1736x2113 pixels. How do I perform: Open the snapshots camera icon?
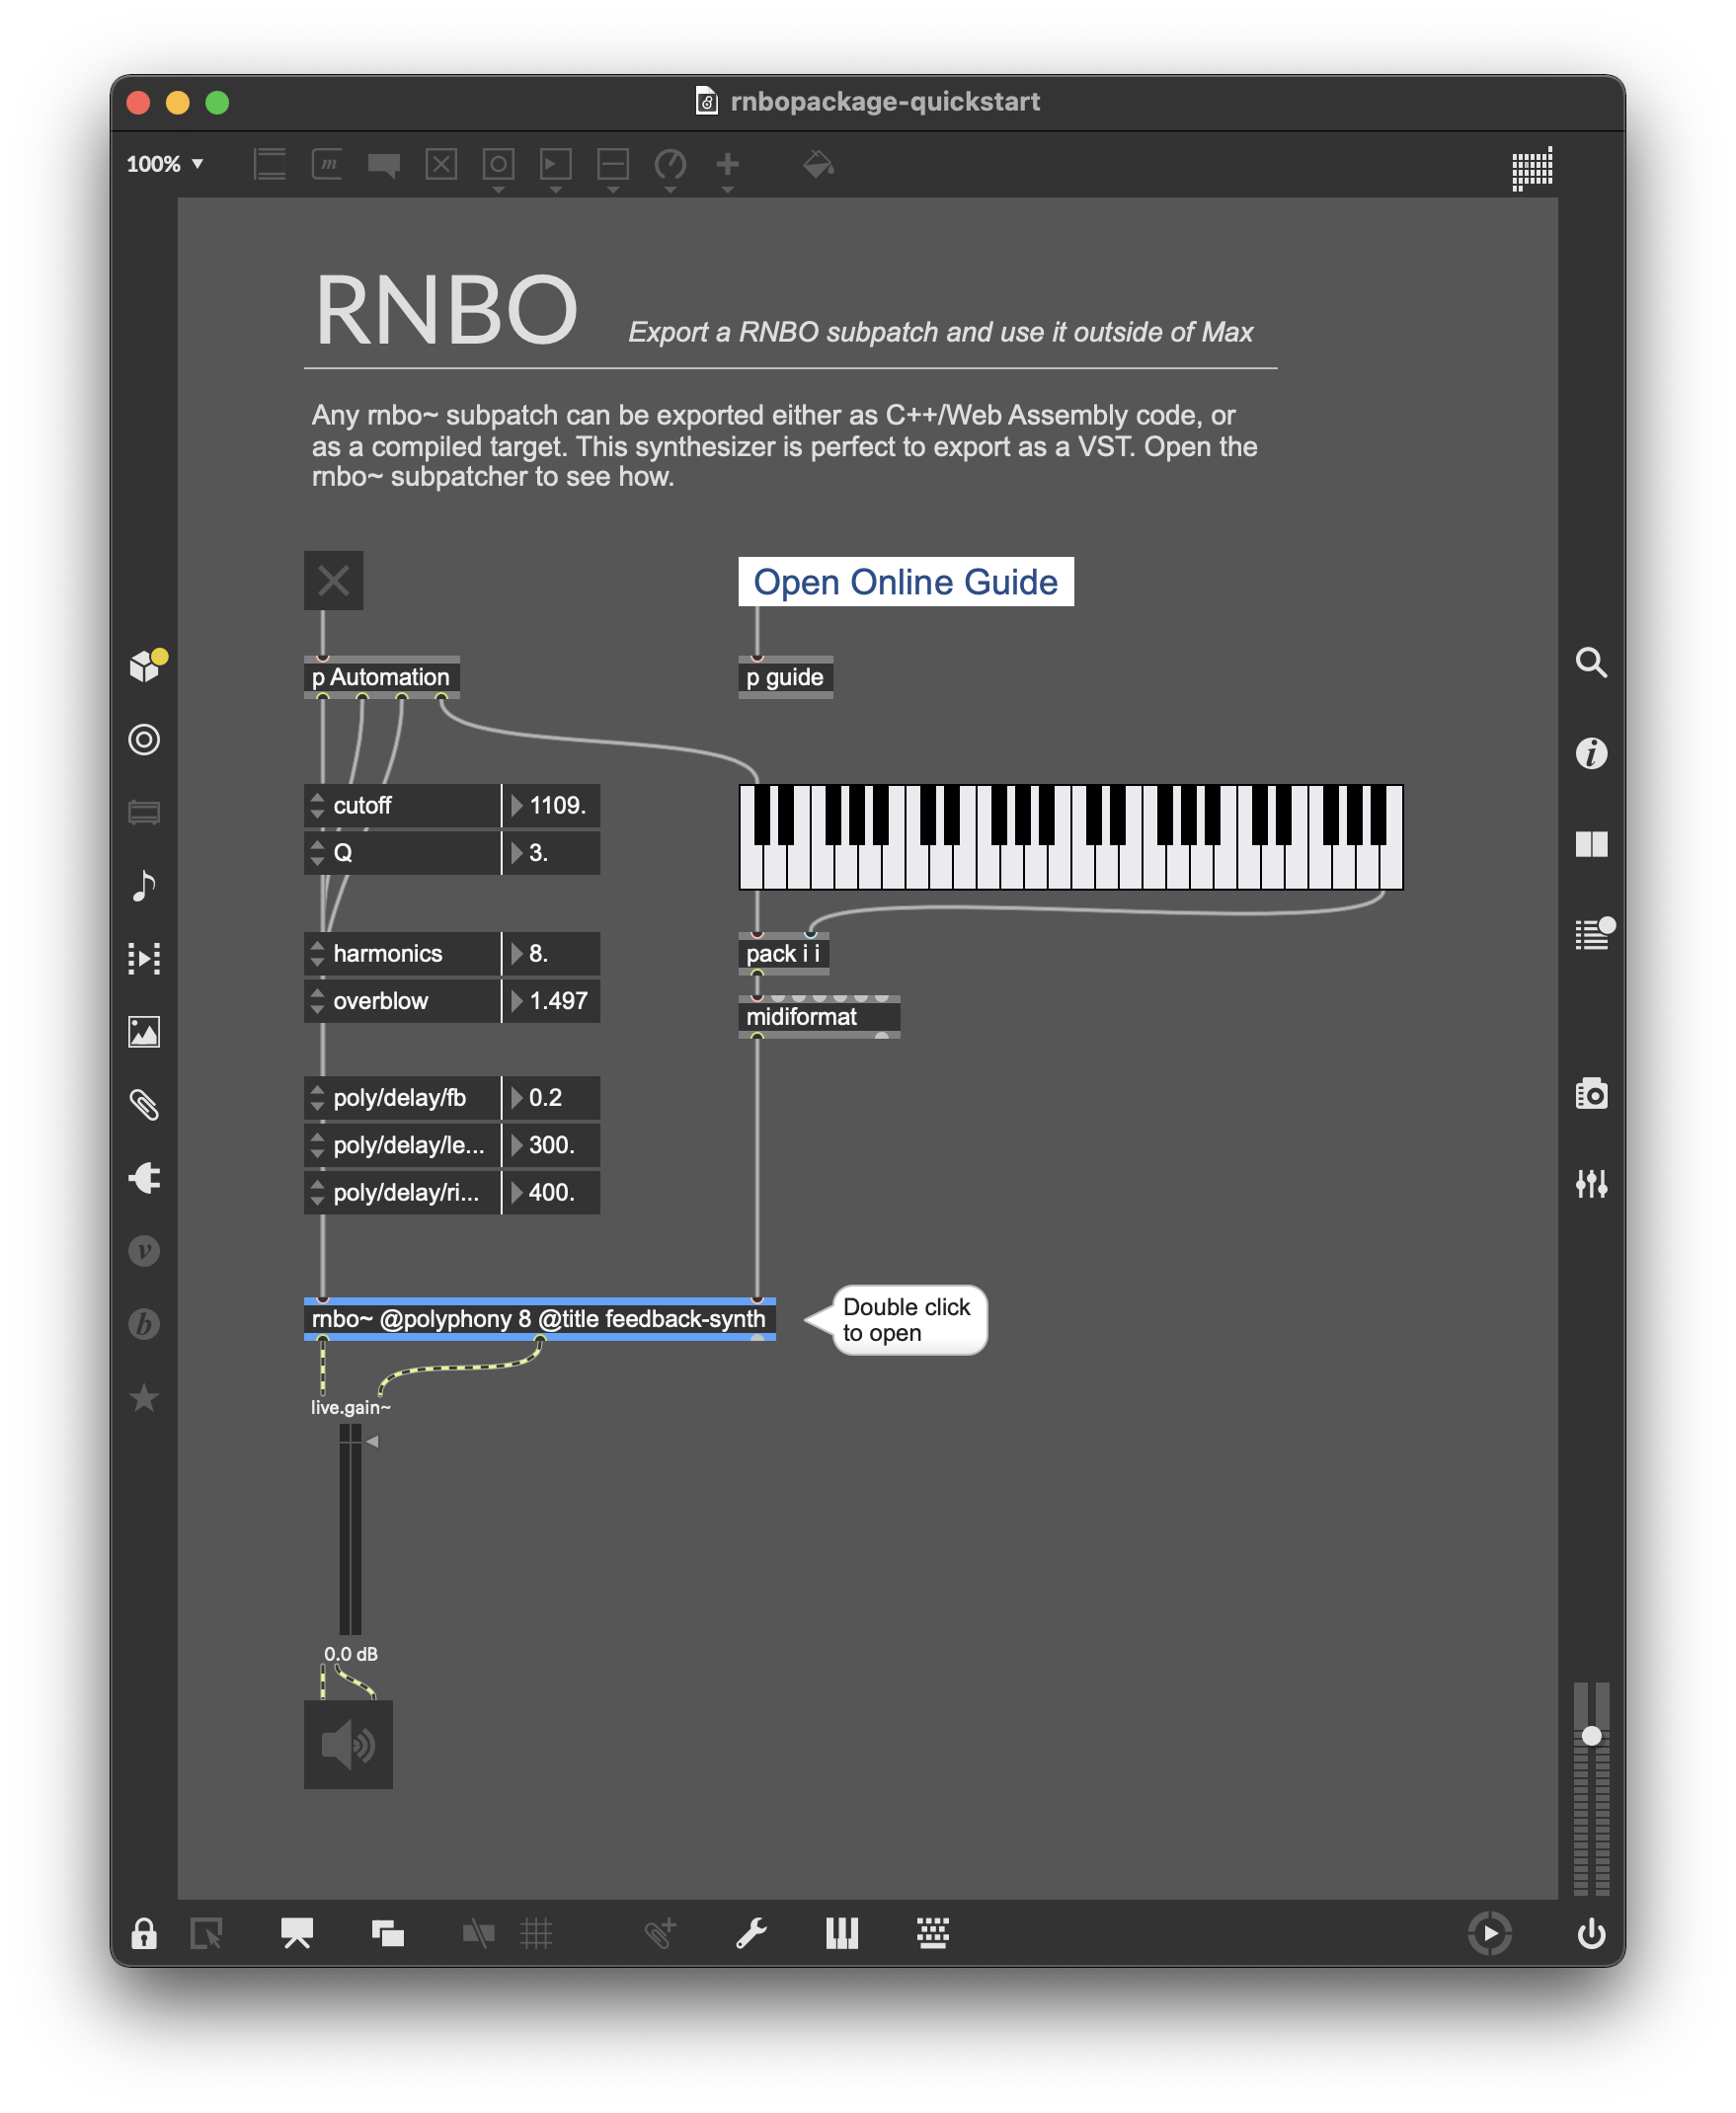pyautogui.click(x=1591, y=1093)
